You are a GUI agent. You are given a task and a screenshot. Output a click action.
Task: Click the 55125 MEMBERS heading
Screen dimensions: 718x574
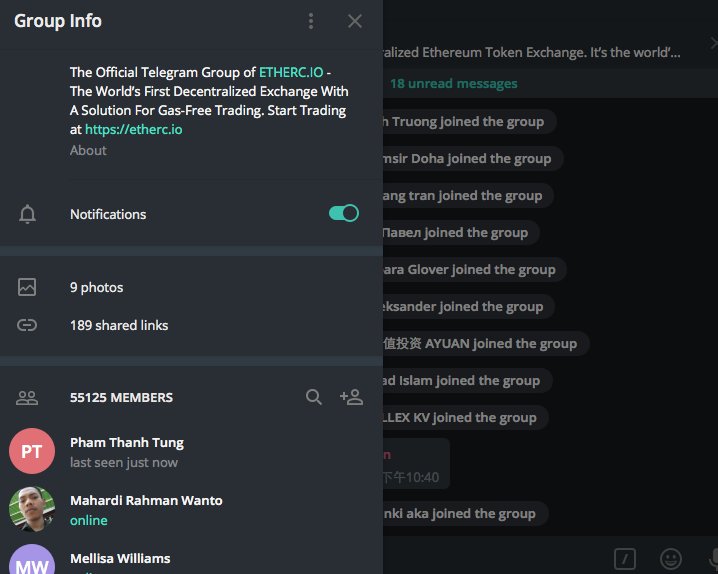tap(121, 397)
